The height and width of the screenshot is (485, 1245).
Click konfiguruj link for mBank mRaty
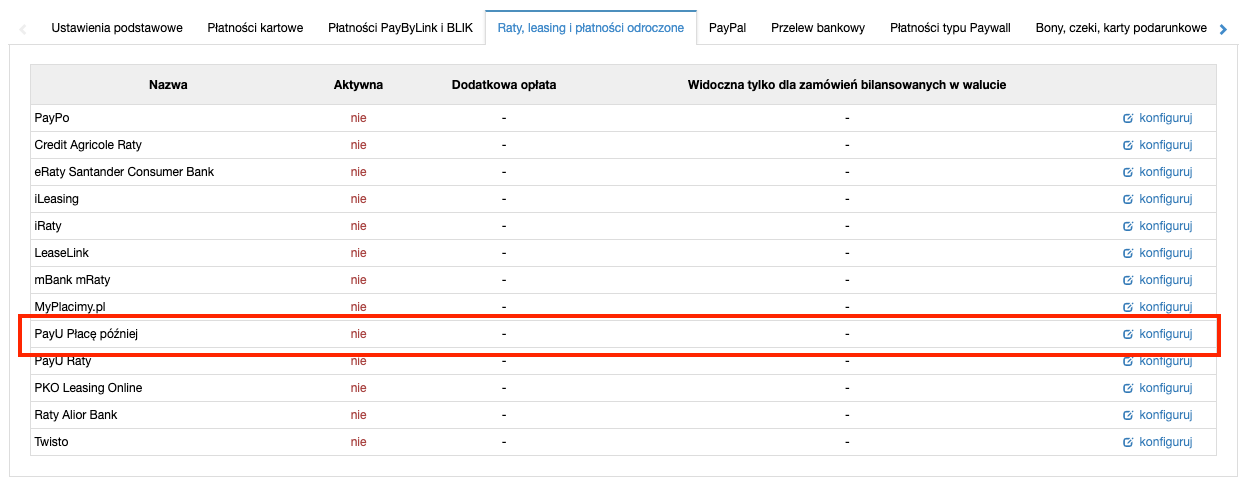[1166, 280]
